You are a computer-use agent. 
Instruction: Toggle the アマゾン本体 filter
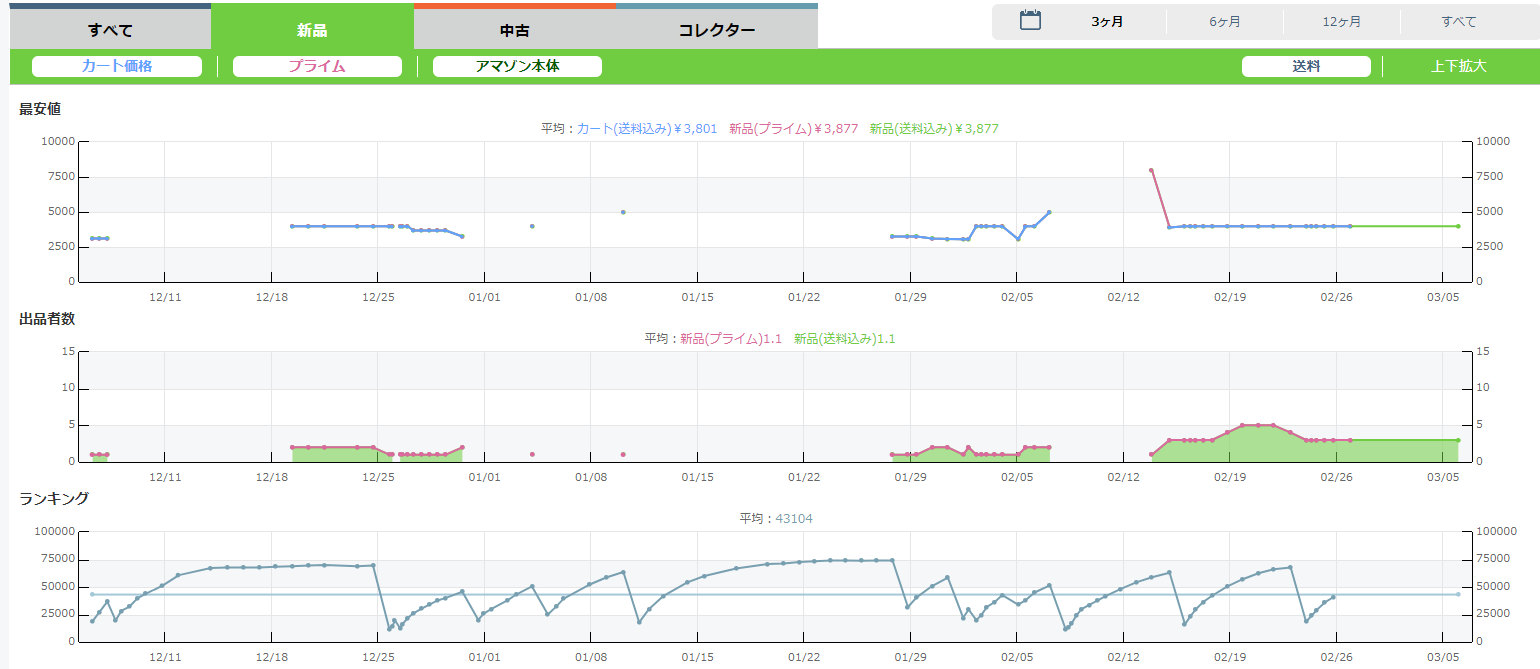(517, 67)
